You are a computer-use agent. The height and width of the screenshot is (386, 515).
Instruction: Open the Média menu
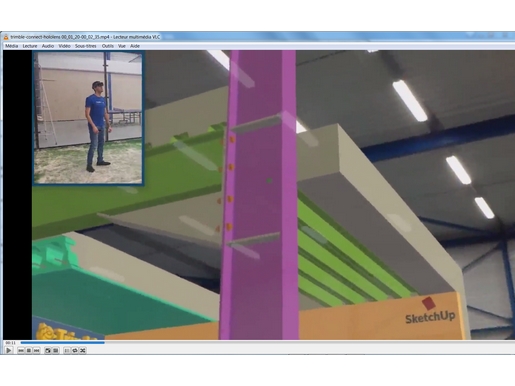(12, 46)
